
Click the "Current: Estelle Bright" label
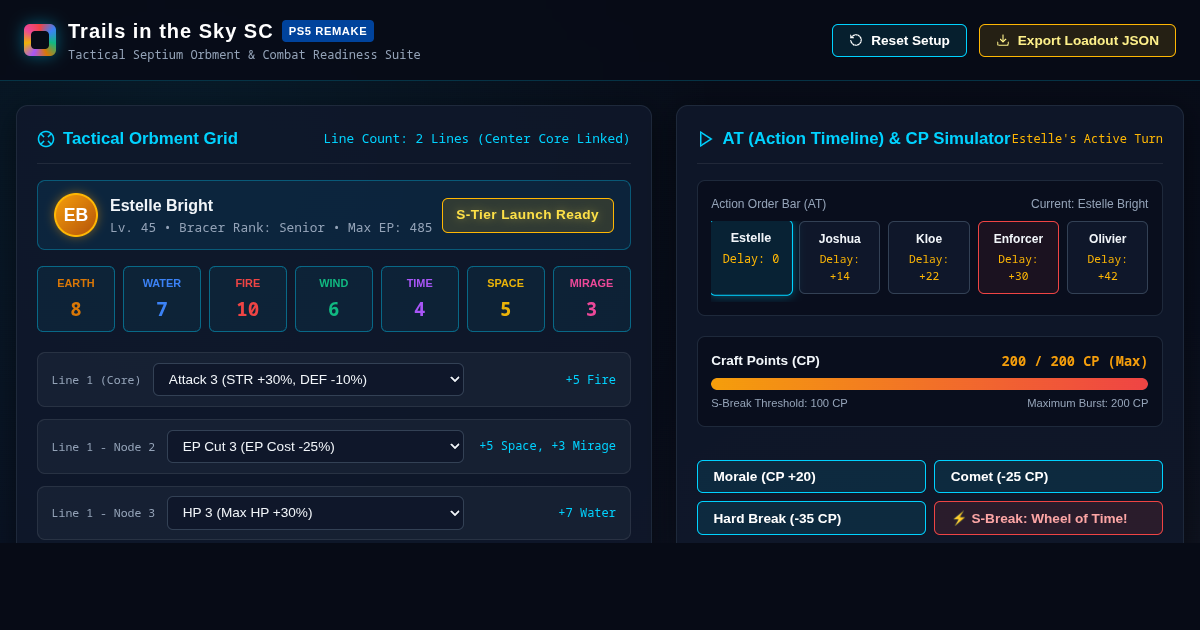tap(1090, 204)
